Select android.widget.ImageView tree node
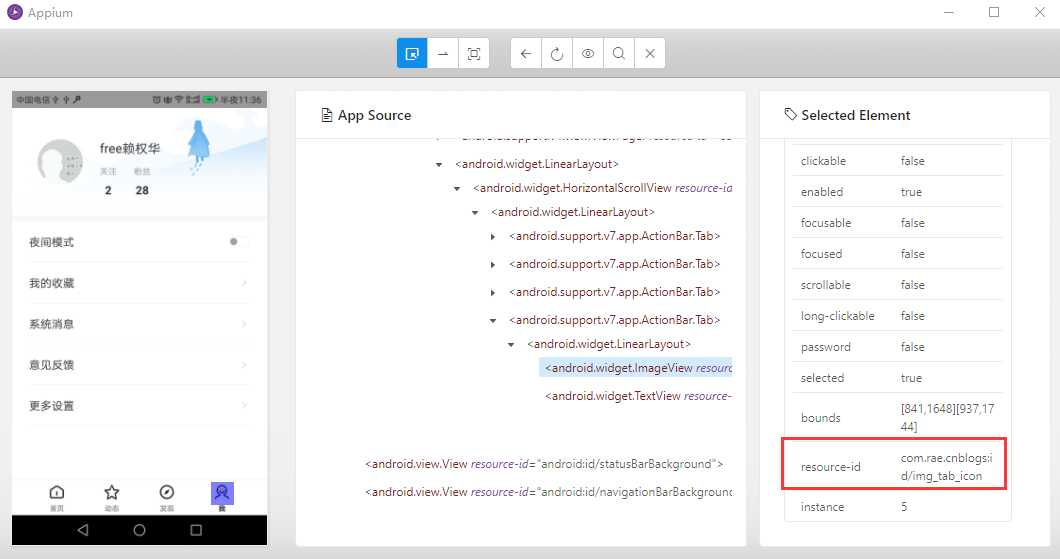 636,368
